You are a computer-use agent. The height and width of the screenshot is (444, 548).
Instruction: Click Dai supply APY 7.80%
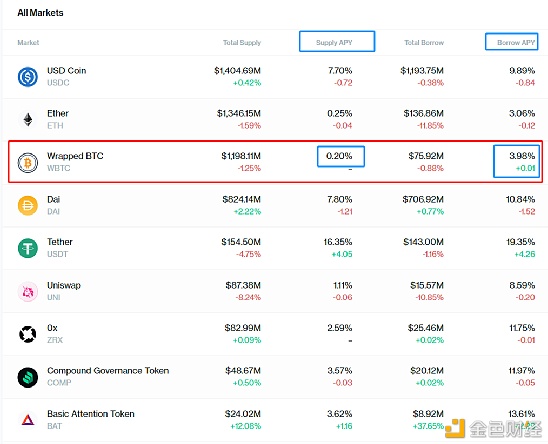click(x=340, y=199)
